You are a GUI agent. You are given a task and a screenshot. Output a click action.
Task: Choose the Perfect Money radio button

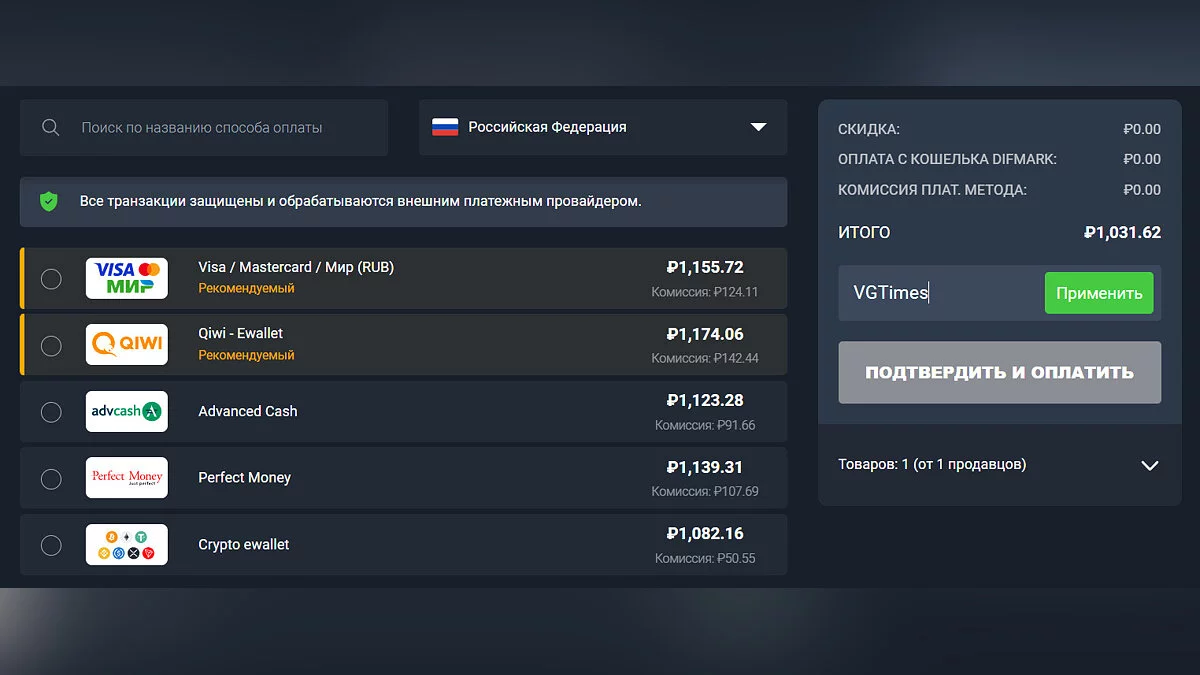click(51, 479)
